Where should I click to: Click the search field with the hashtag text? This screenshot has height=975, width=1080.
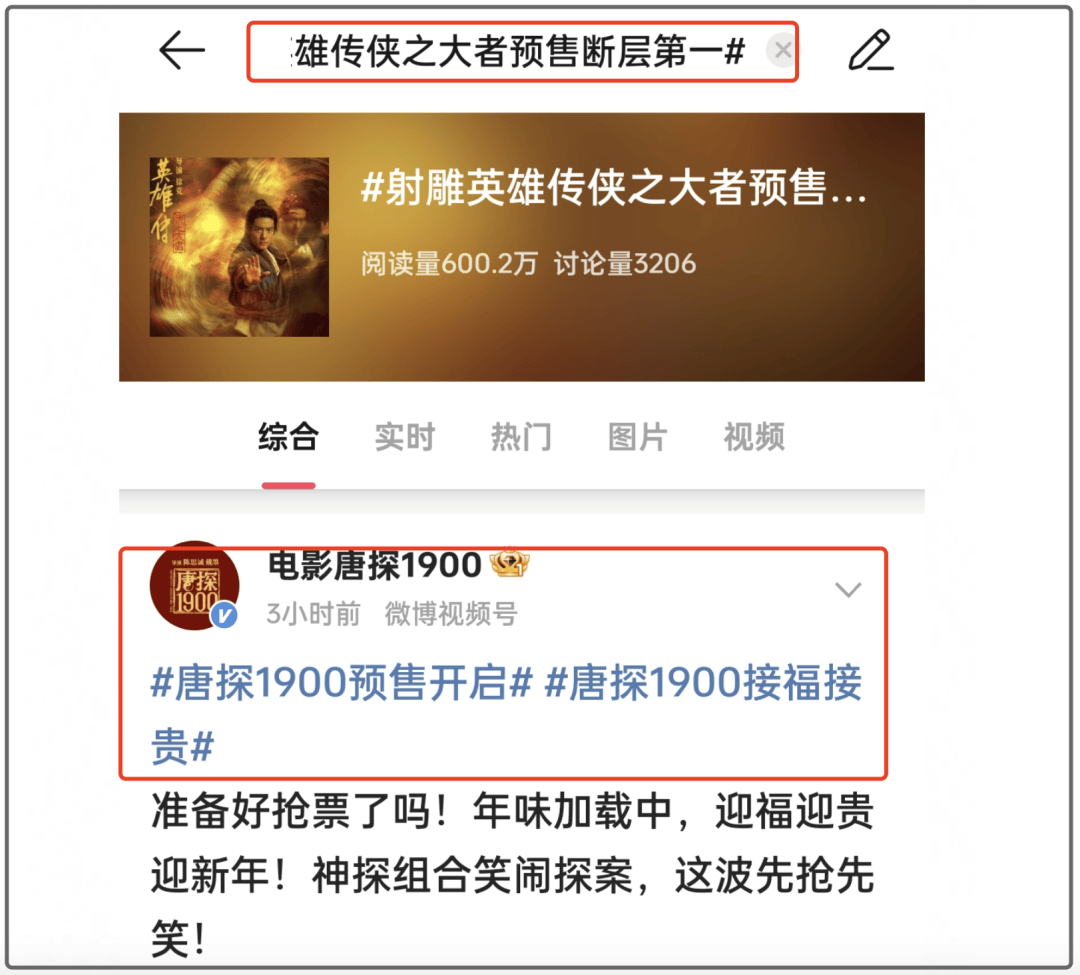coord(523,52)
